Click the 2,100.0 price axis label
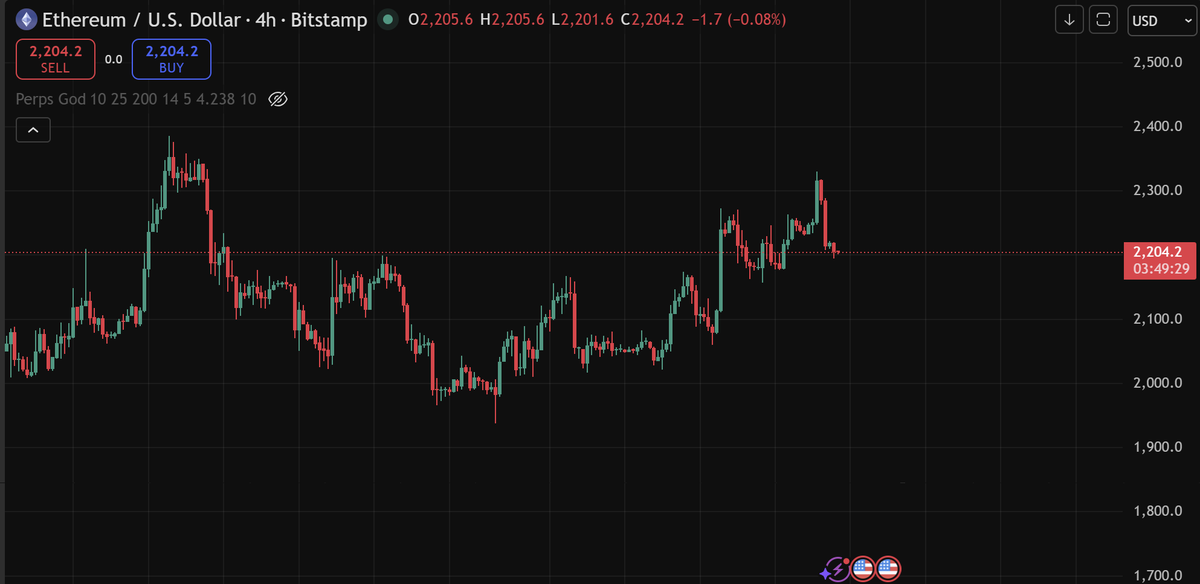1200x584 pixels. coord(1158,319)
